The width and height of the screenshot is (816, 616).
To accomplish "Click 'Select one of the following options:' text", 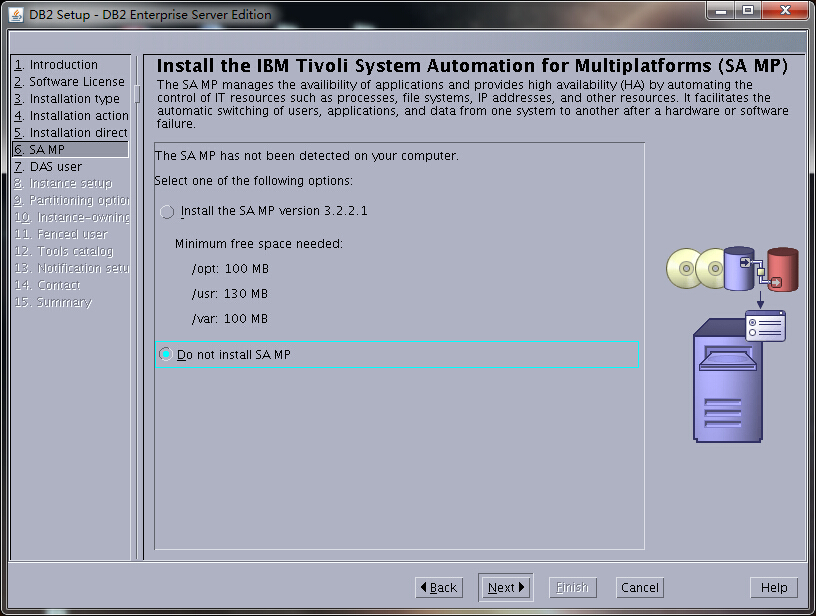I will (253, 181).
